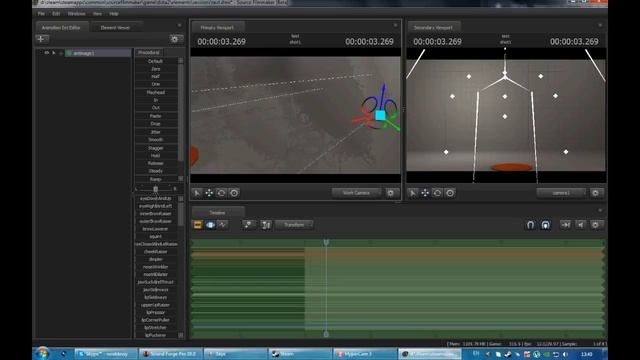
Task: Open the File menu
Action: pos(41,13)
